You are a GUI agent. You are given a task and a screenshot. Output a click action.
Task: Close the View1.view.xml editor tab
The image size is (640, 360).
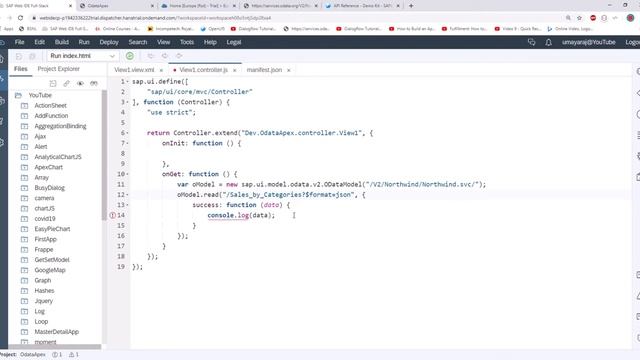coord(161,70)
